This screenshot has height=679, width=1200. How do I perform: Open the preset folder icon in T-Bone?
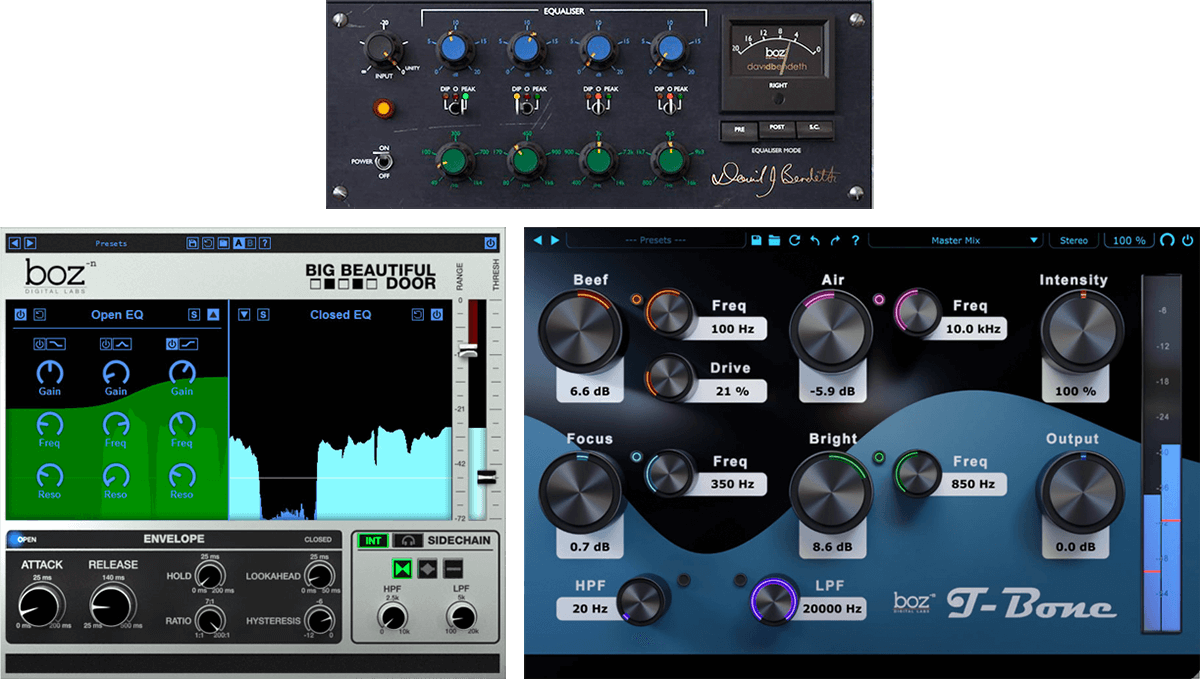pyautogui.click(x=774, y=240)
